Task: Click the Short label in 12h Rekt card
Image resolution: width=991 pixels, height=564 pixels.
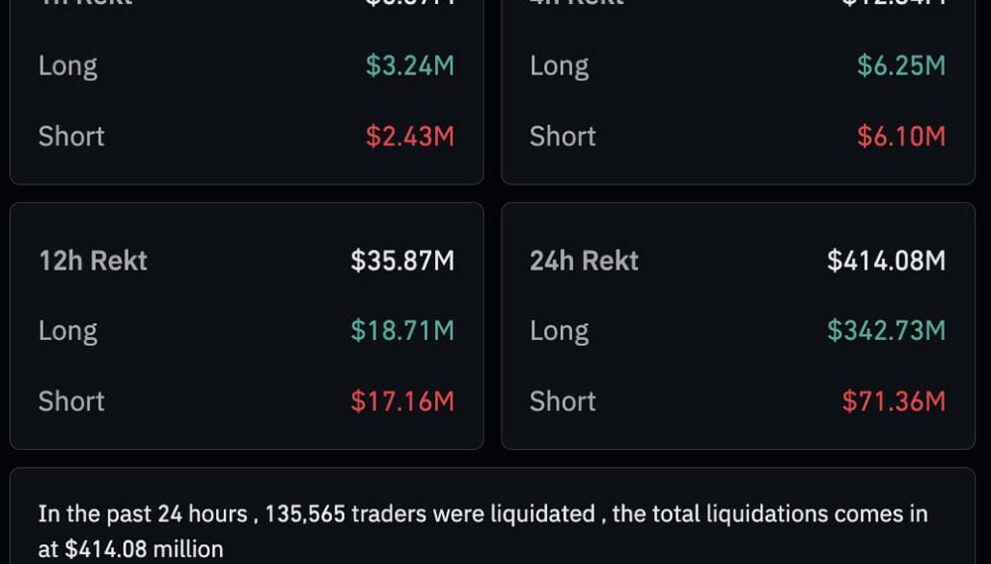Action: click(71, 401)
